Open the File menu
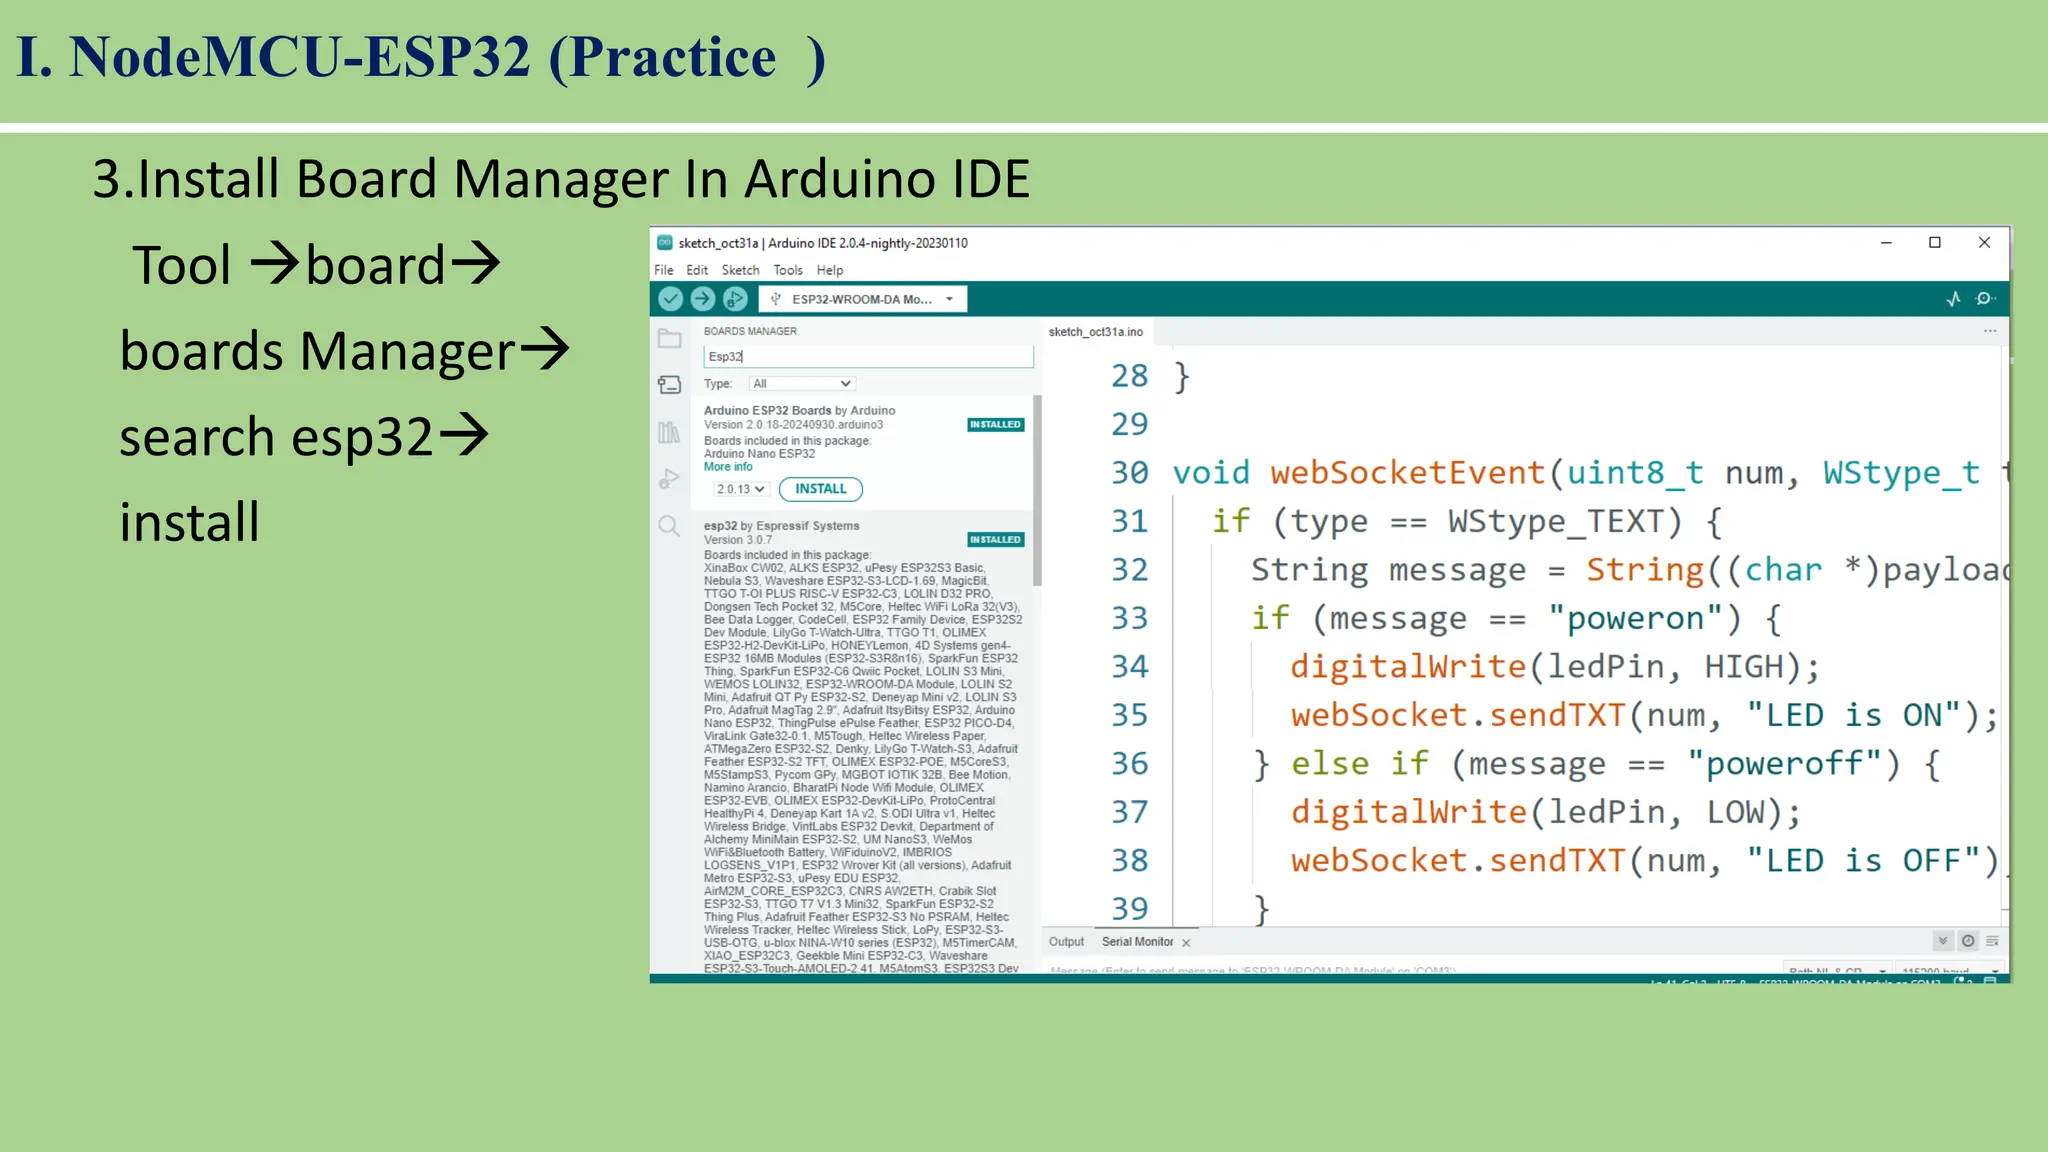 pos(664,270)
